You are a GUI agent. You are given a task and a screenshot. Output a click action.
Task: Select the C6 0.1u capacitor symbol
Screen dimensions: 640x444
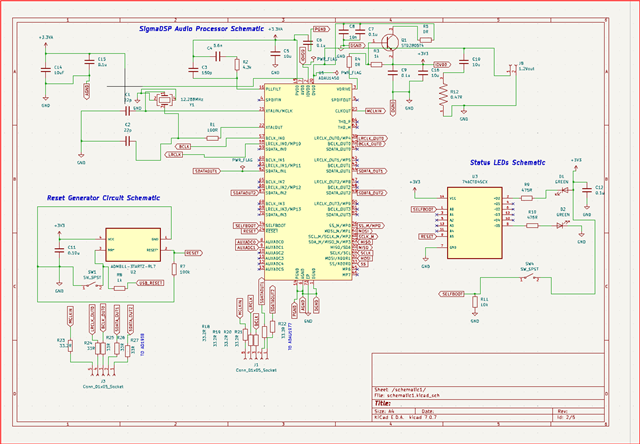(308, 42)
